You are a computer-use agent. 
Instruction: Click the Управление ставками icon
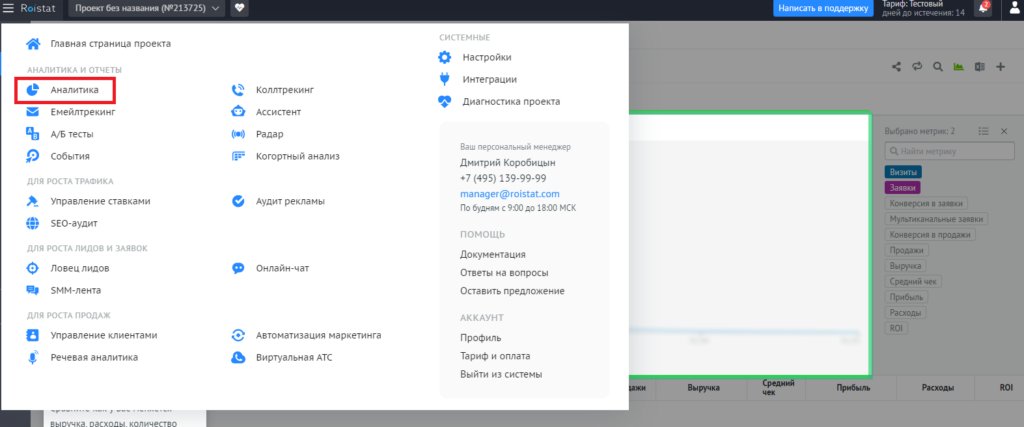33,201
